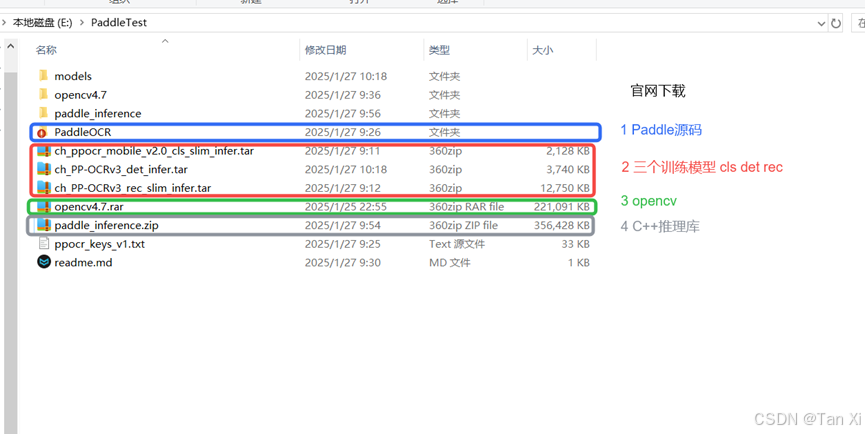Select ch_PP-OCRv3_det_infer.tar file name
The height and width of the screenshot is (434, 865).
click(x=121, y=169)
